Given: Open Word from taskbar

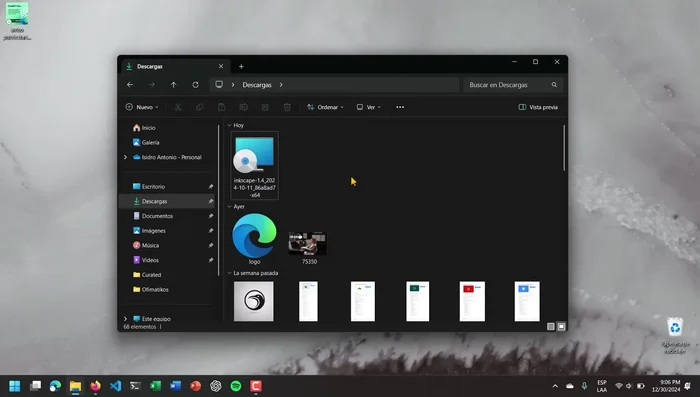Looking at the screenshot, I should pos(175,386).
